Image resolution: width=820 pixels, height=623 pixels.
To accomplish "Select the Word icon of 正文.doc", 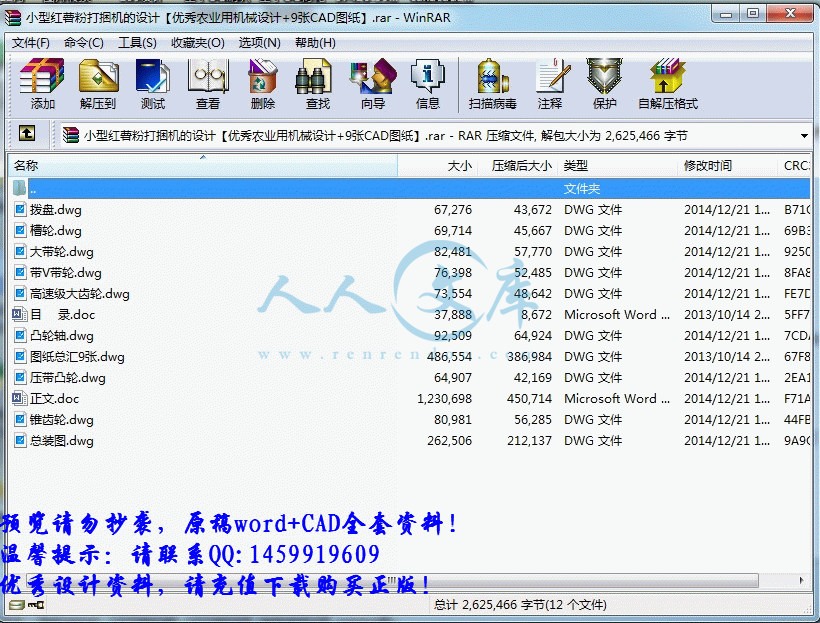I will [20, 399].
